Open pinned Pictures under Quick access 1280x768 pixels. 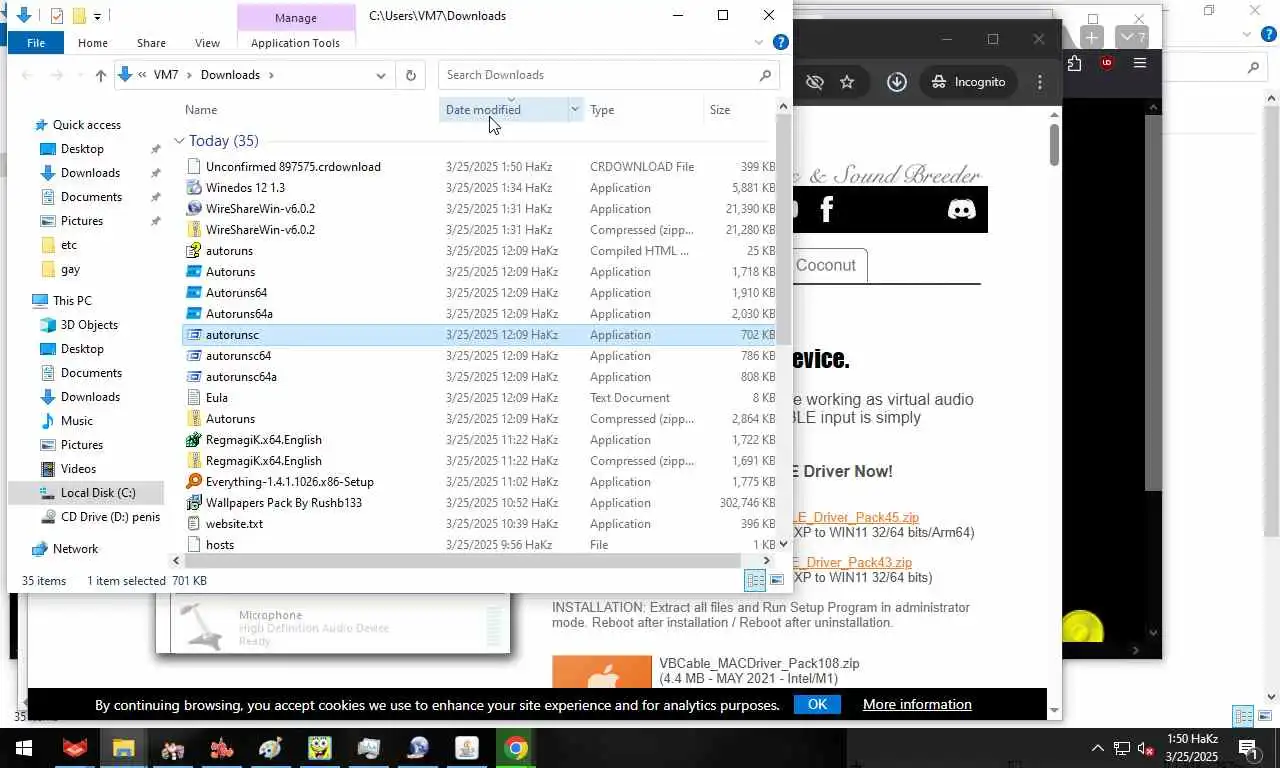click(x=81, y=221)
